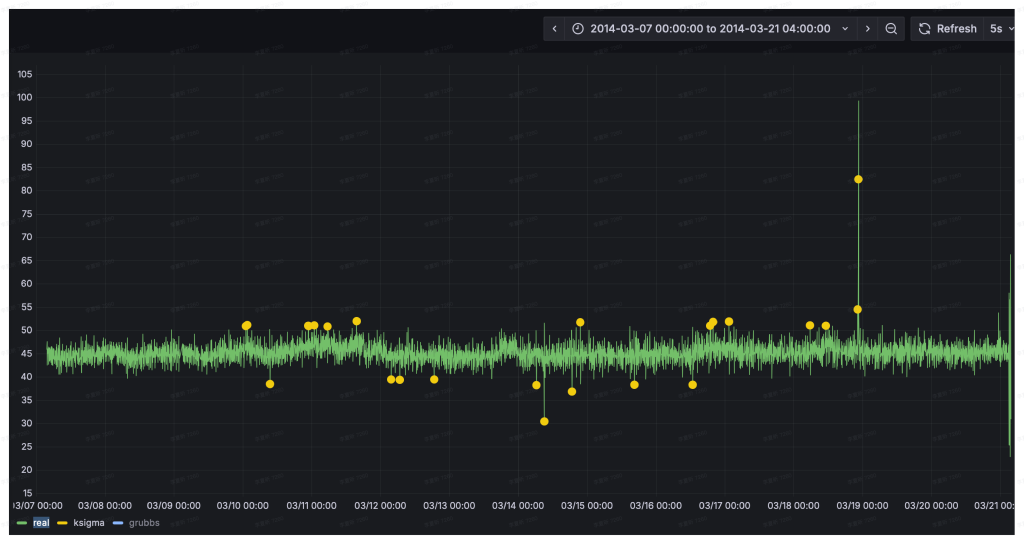The height and width of the screenshot is (544, 1024).
Task: Click the clock icon in time picker
Action: [578, 29]
